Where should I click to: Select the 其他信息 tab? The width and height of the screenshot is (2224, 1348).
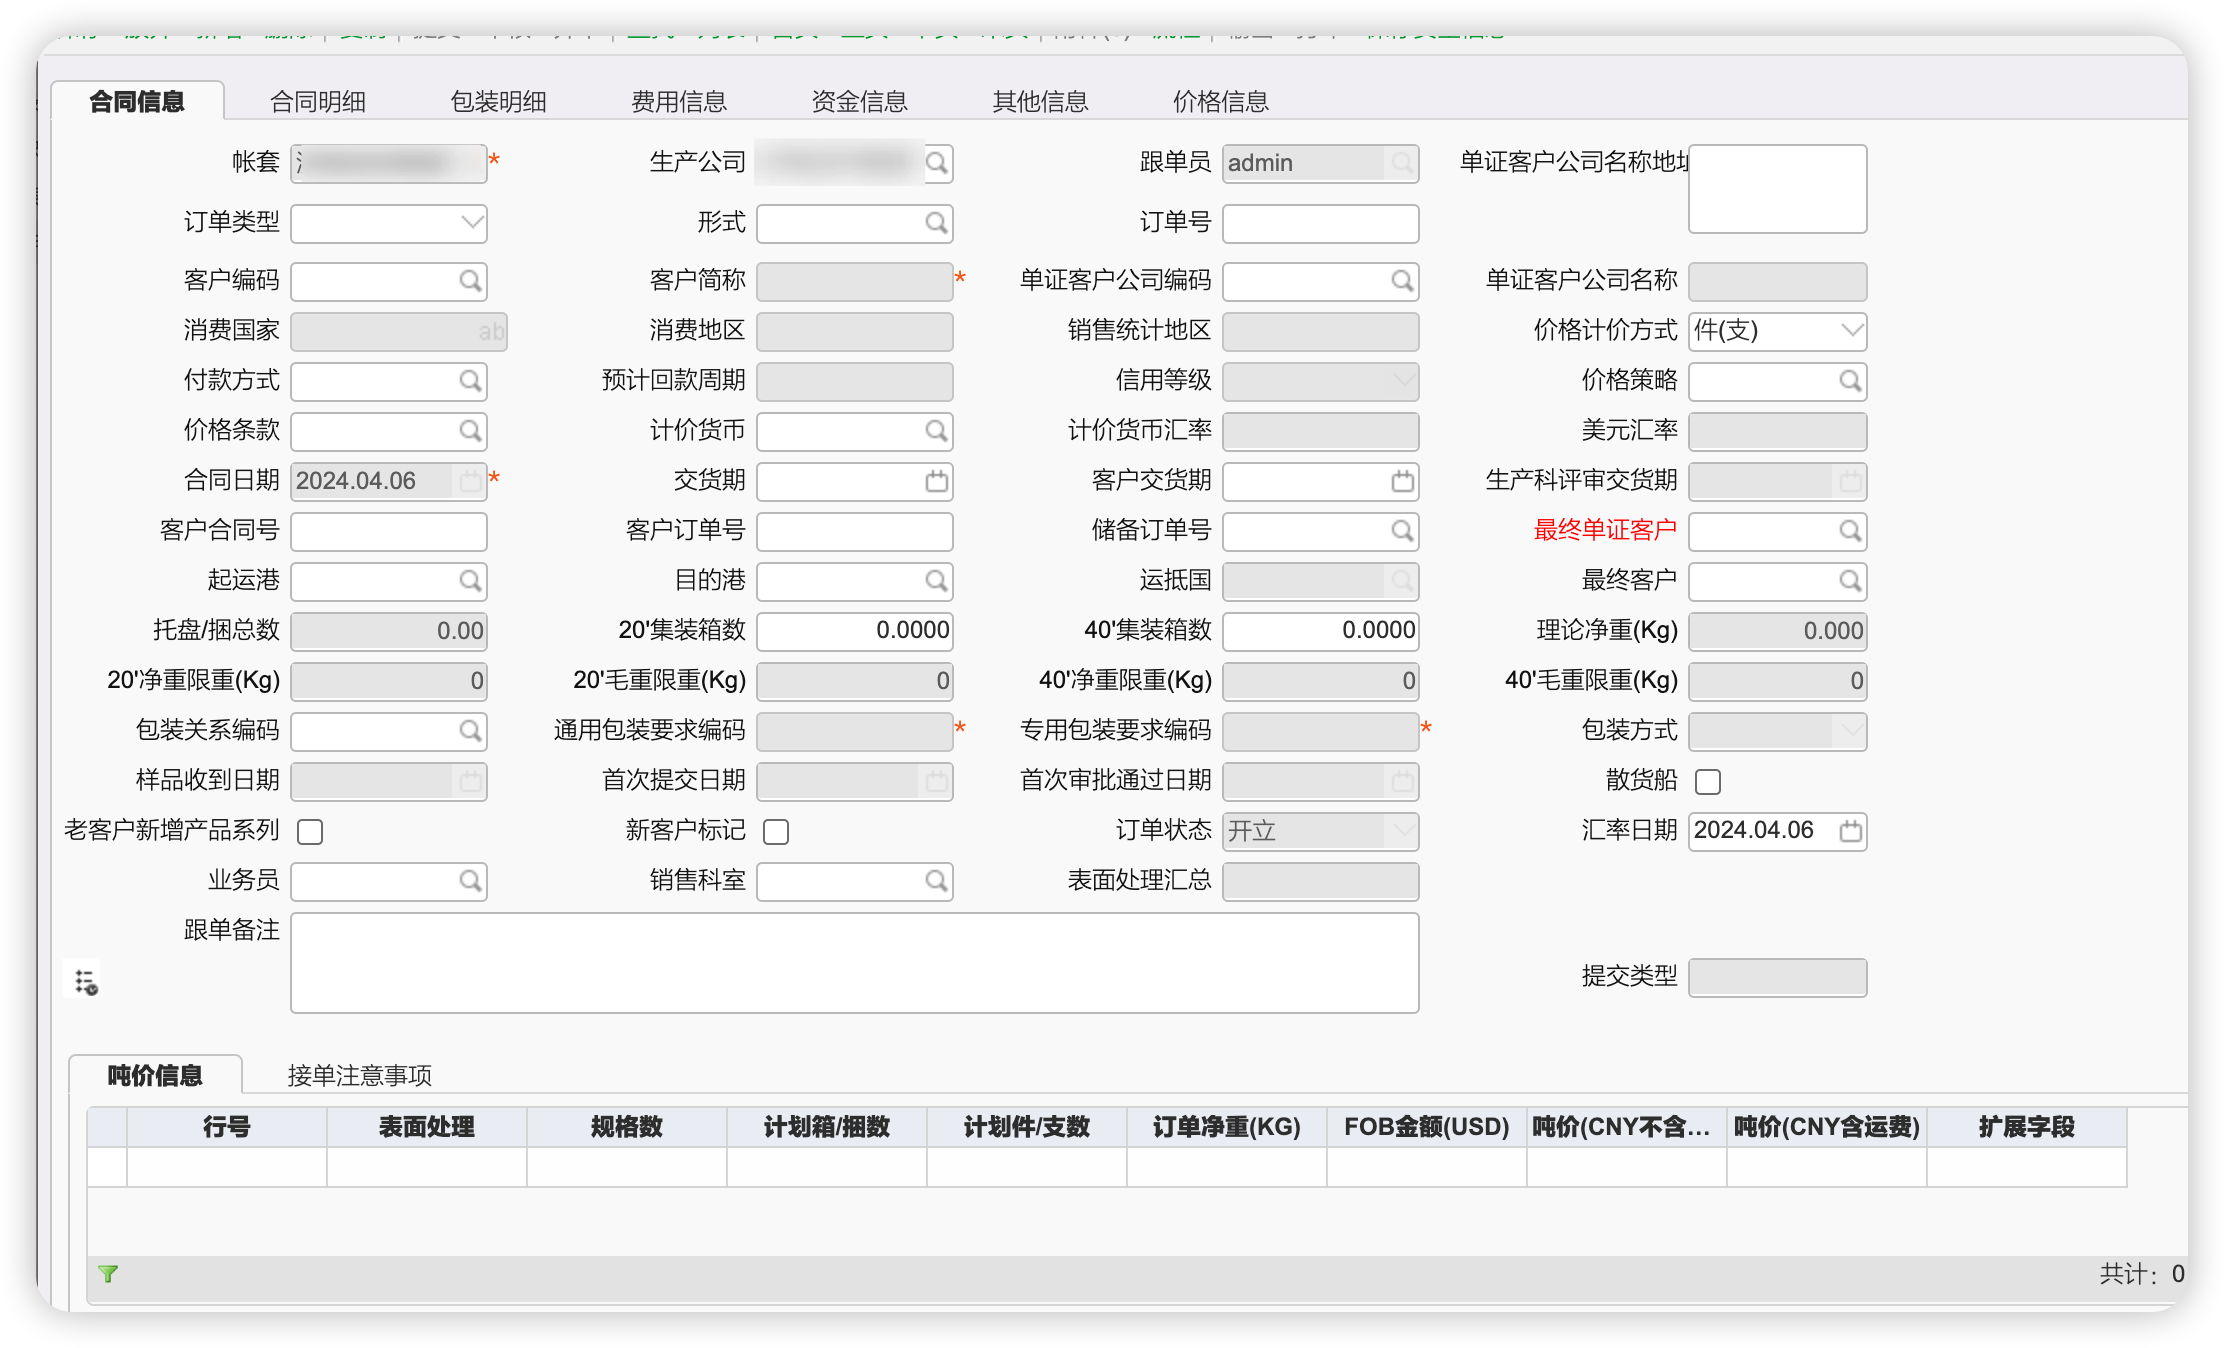click(1040, 101)
